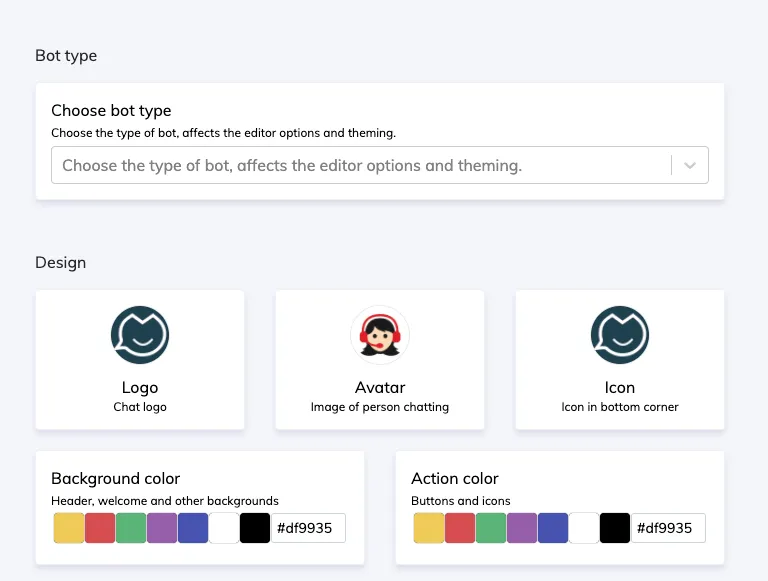Image resolution: width=768 pixels, height=581 pixels.
Task: Click the description line under 'Choose bot type'
Action: click(x=223, y=133)
